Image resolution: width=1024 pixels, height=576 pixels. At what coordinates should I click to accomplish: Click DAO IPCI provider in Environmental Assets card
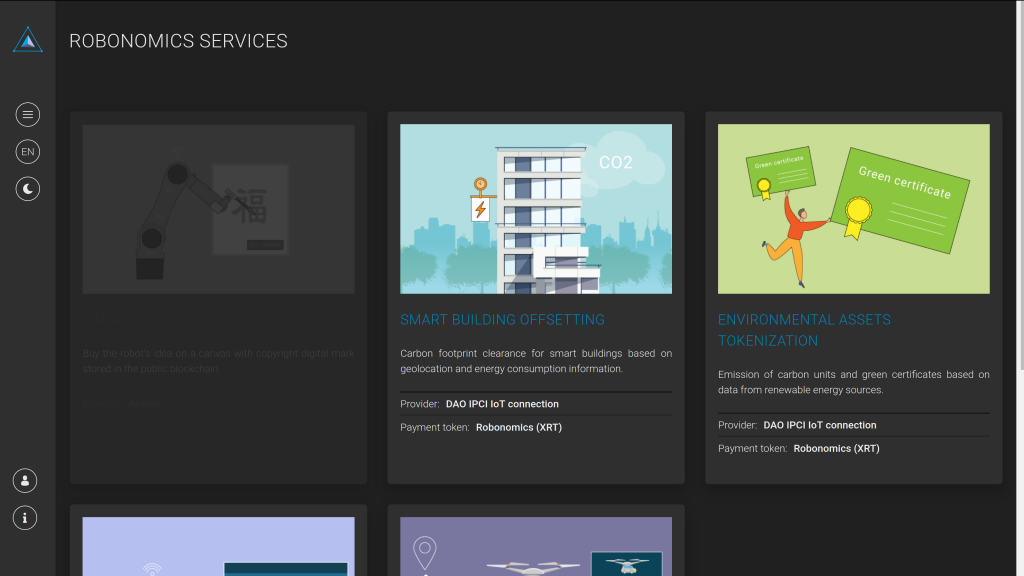[820, 424]
